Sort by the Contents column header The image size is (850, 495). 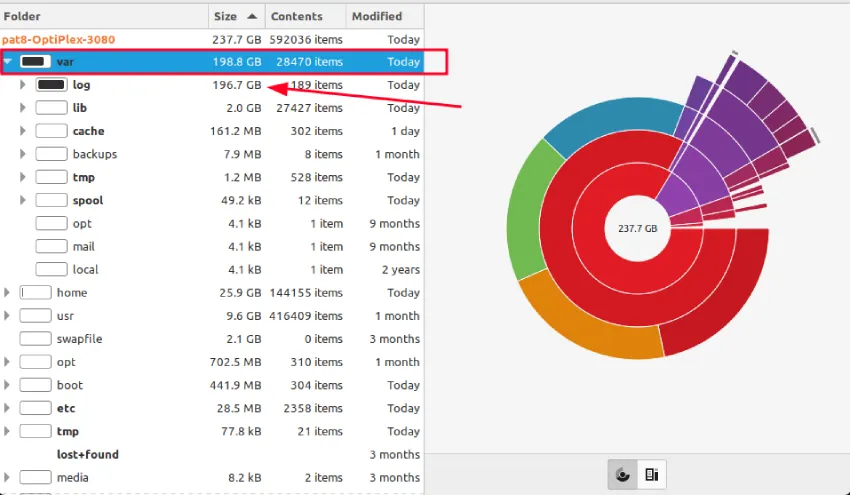(305, 16)
